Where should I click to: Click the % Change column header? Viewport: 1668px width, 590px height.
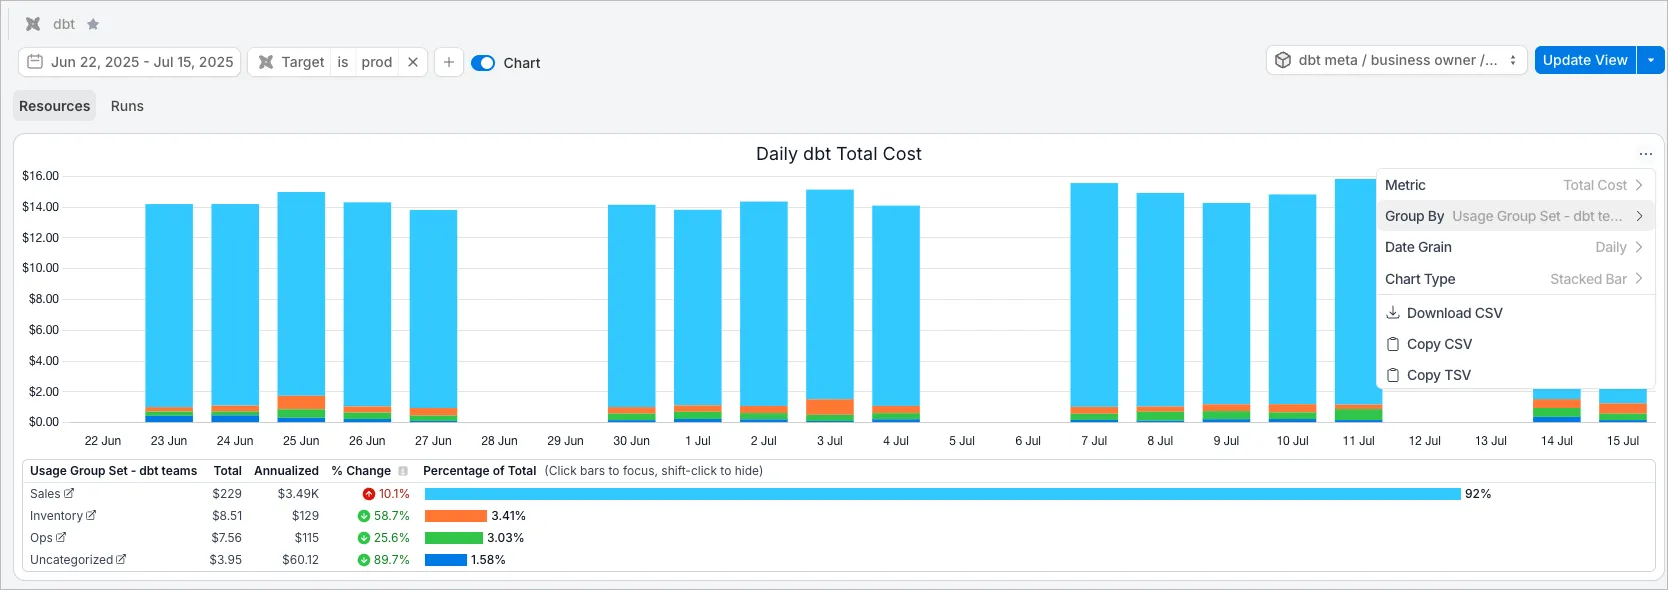click(361, 471)
